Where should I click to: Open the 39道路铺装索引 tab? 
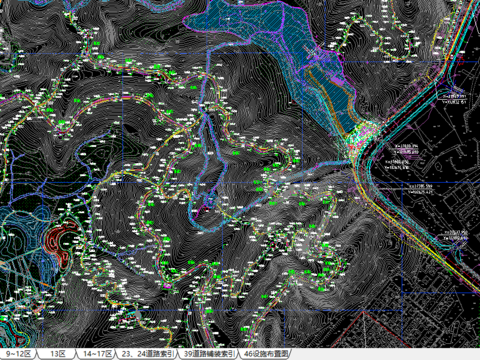click(x=210, y=354)
